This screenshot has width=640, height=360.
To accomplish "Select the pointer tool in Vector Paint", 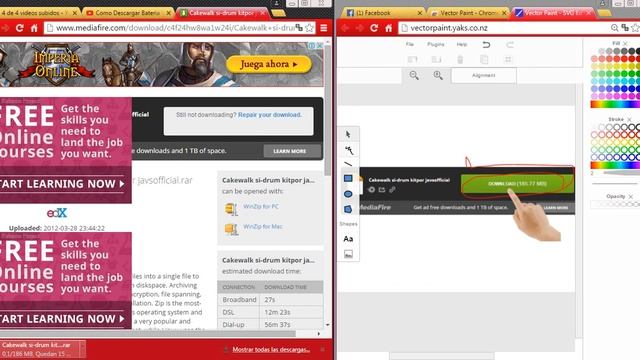I will pyautogui.click(x=348, y=134).
